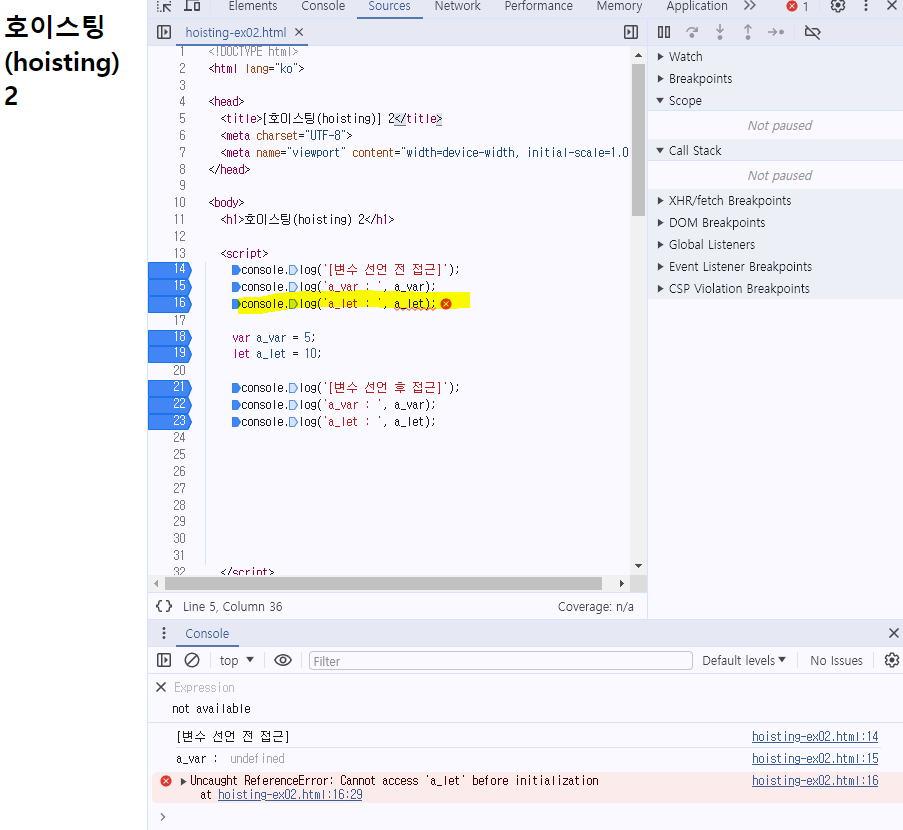Create live expression eye icon
This screenshot has height=830, width=903.
[283, 660]
